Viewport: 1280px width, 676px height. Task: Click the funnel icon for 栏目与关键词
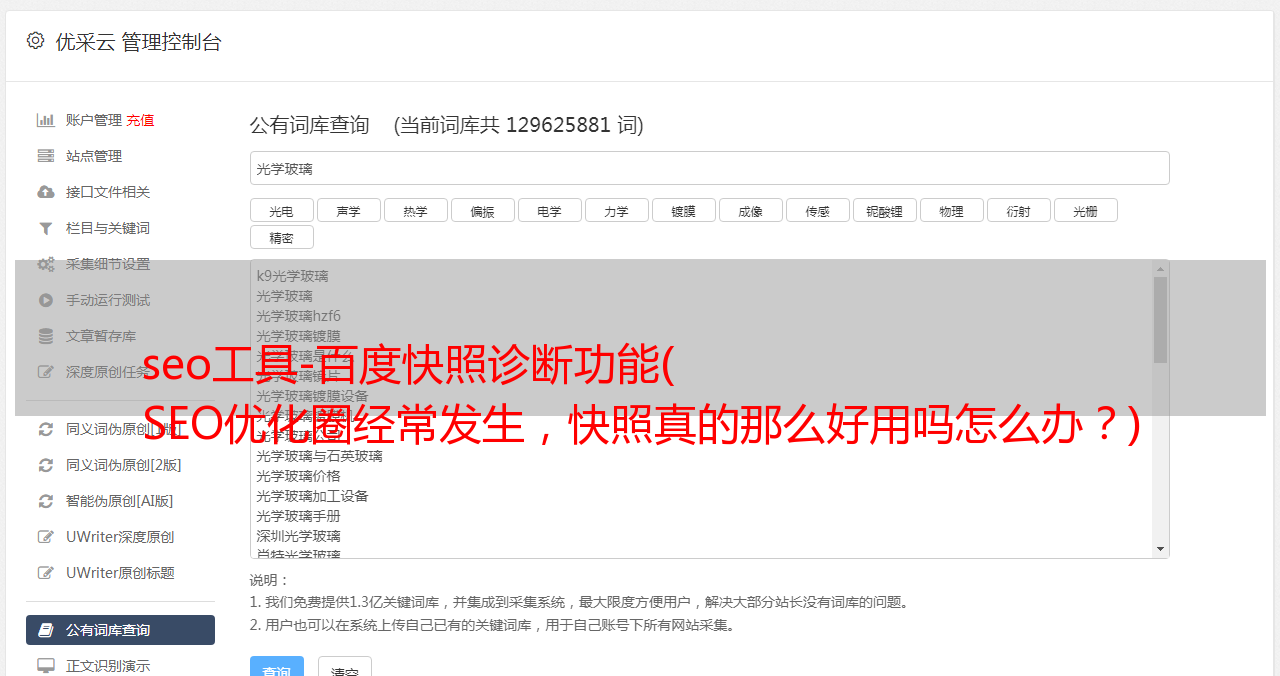[x=46, y=228]
